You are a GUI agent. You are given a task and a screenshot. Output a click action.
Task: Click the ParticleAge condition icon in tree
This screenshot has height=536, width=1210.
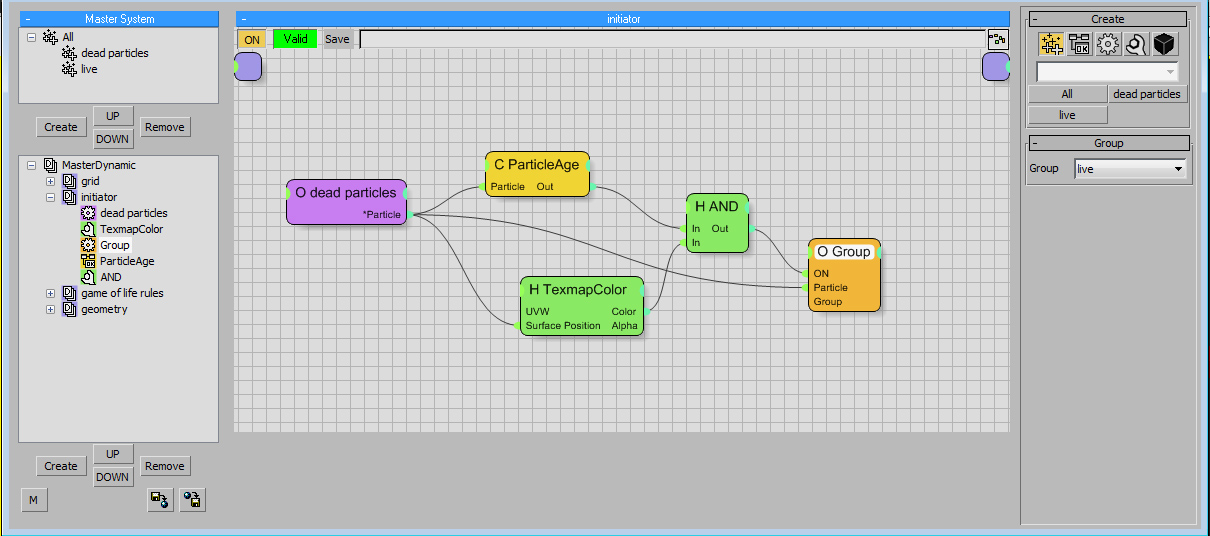88,261
